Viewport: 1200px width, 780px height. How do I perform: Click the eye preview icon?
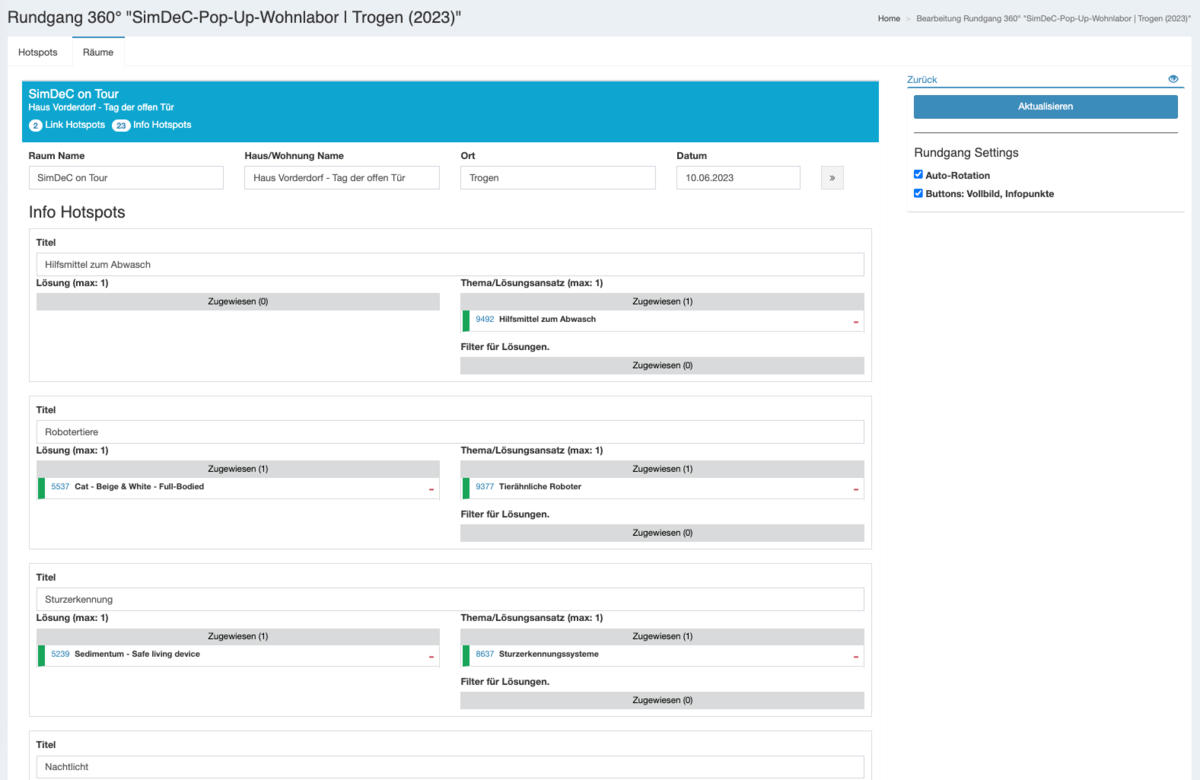[1173, 79]
